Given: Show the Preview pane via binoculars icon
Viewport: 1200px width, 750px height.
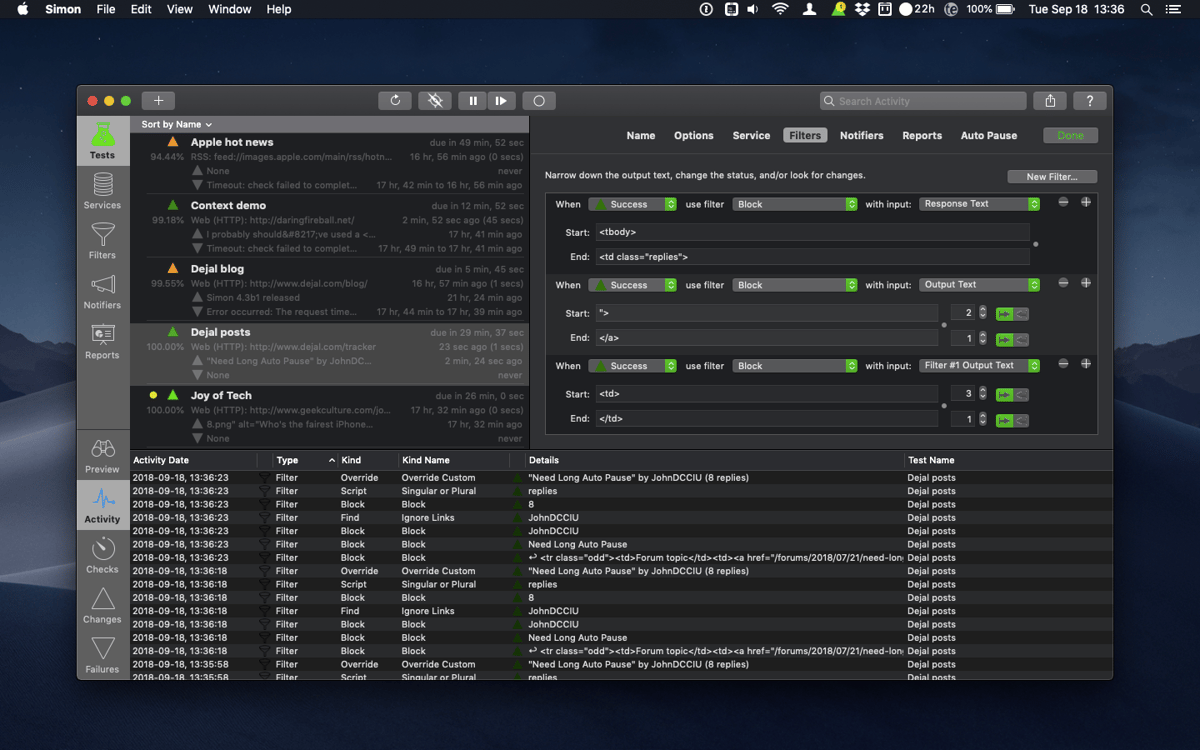Looking at the screenshot, I should (x=102, y=455).
